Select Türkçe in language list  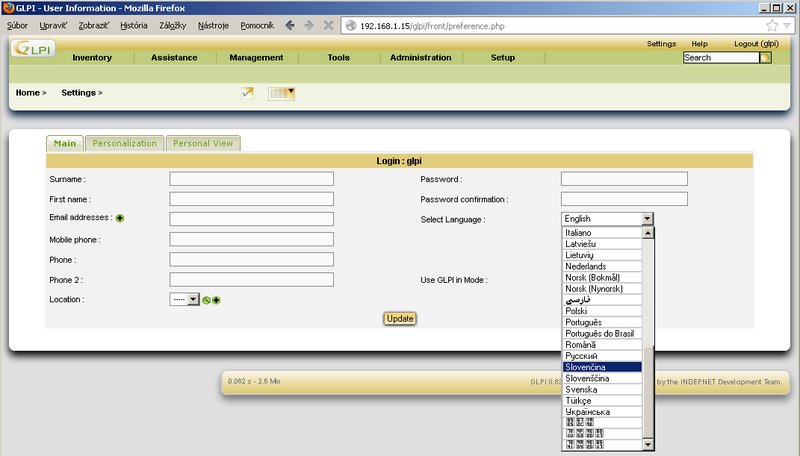point(602,401)
